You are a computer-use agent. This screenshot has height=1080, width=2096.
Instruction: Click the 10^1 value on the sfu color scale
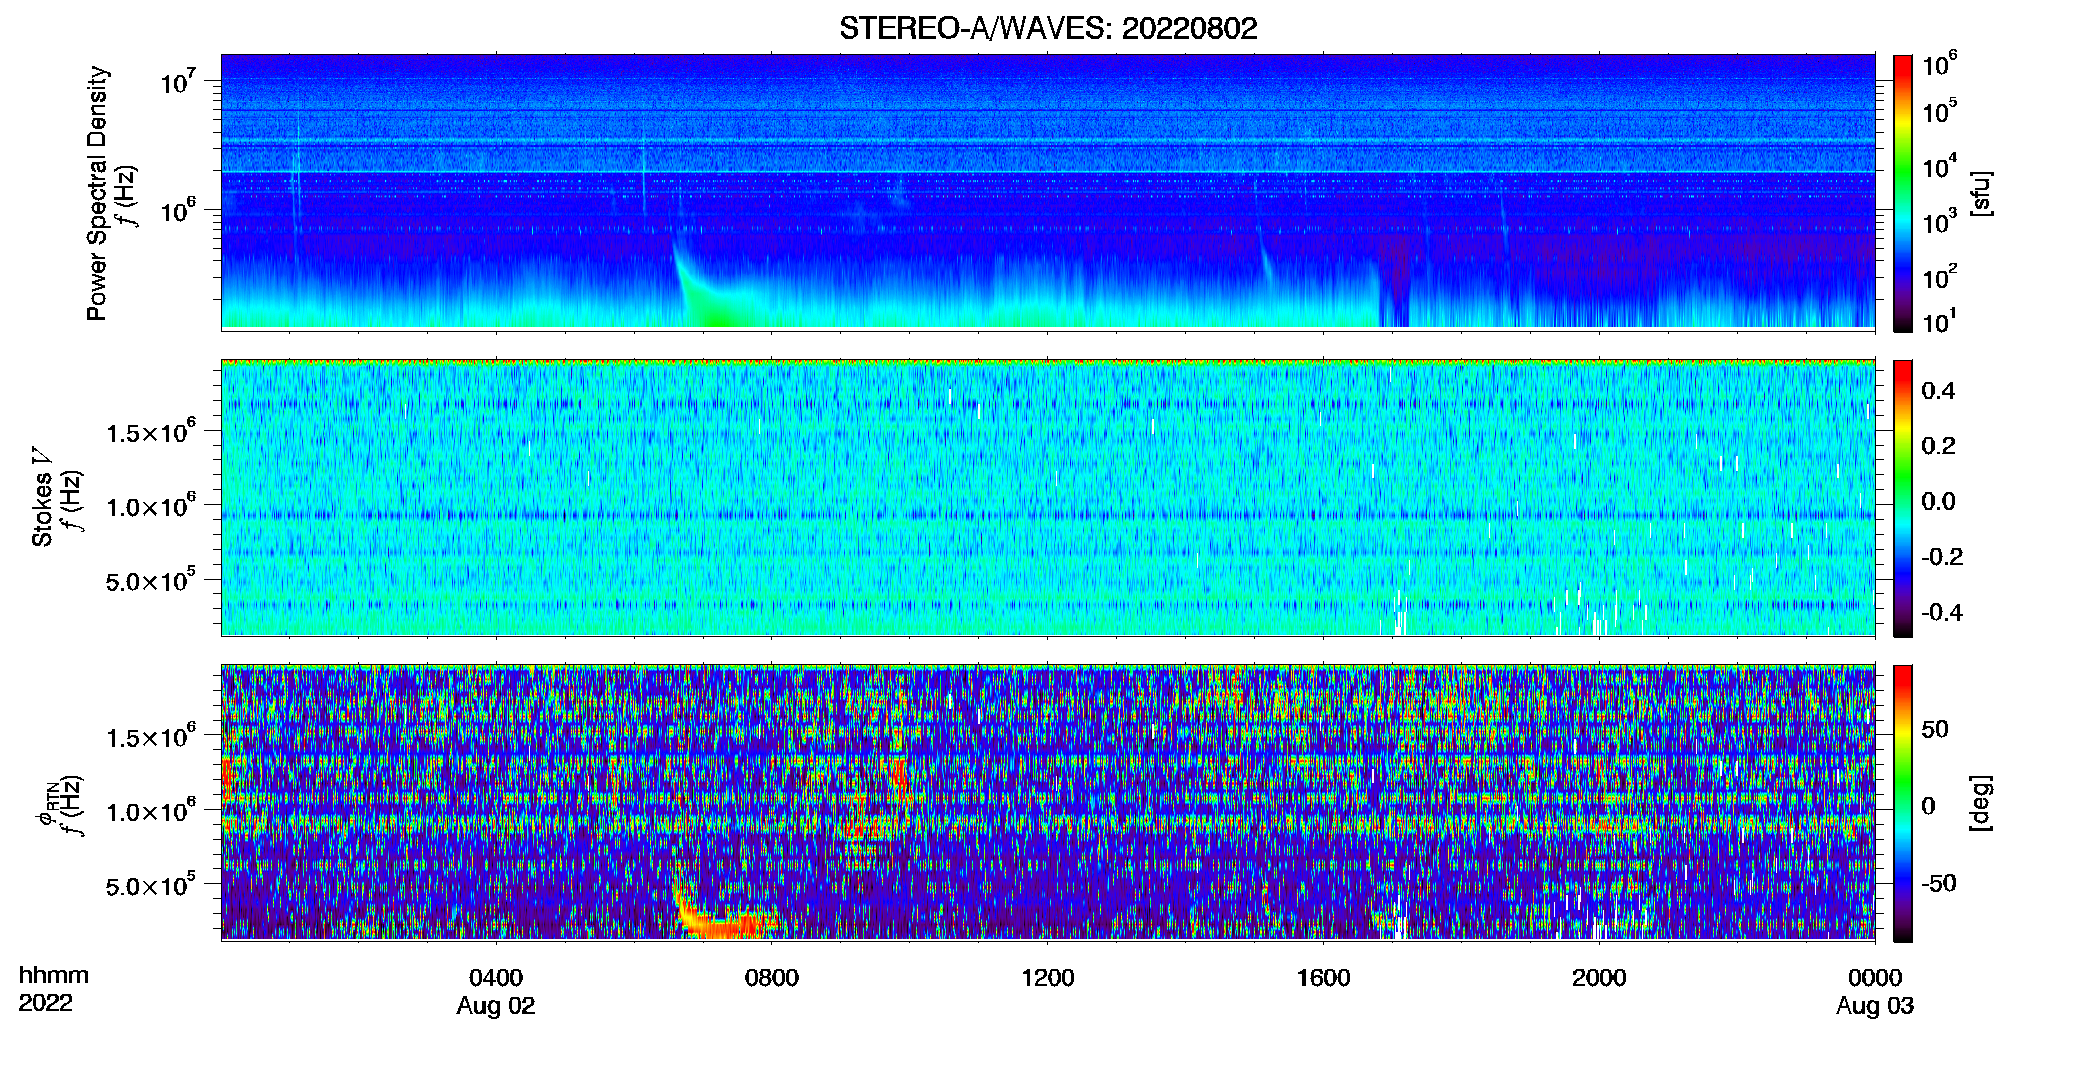(x=1940, y=320)
